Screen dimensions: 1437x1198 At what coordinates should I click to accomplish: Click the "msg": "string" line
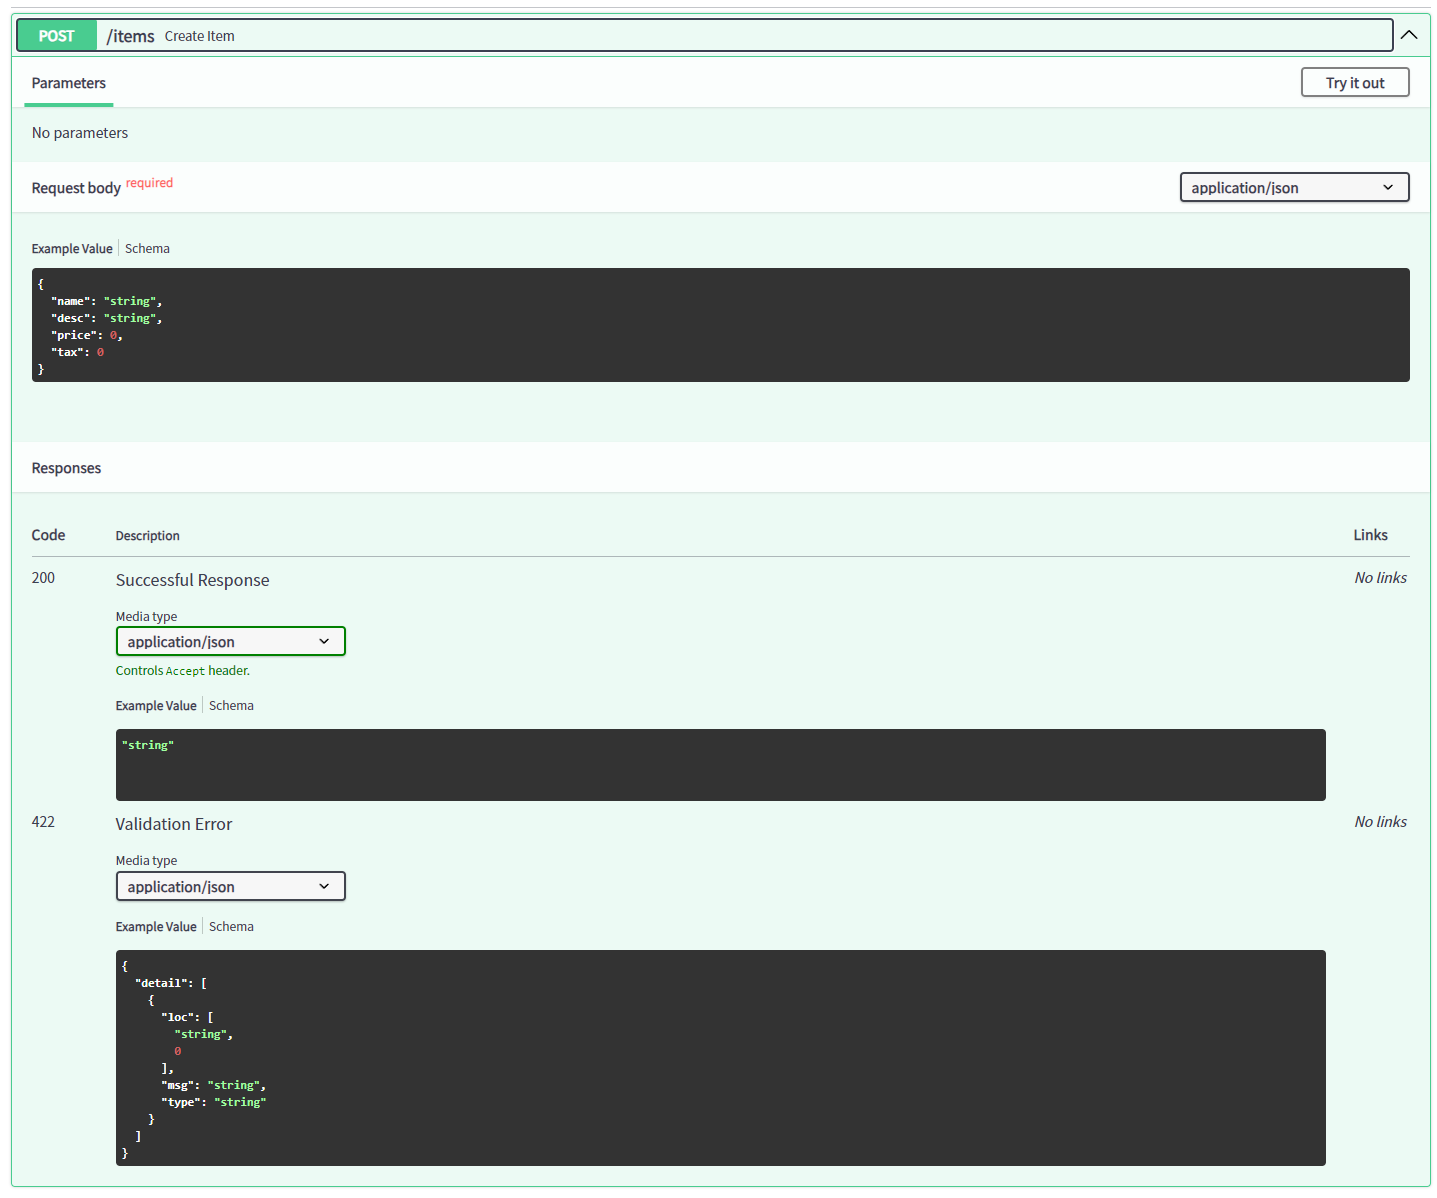[213, 1085]
